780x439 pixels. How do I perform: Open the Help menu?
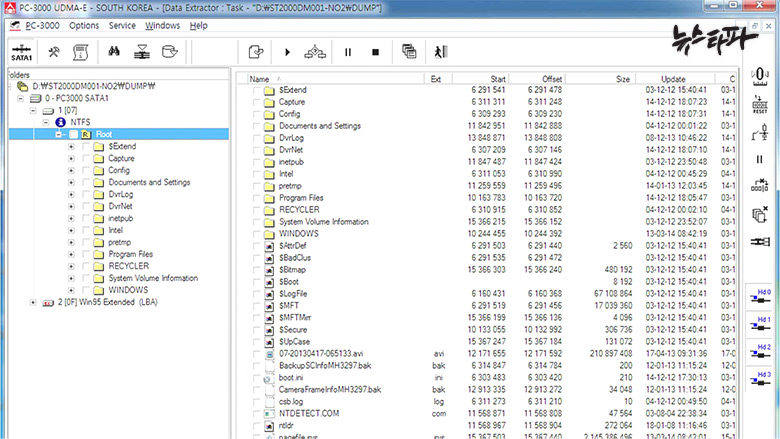pyautogui.click(x=198, y=25)
